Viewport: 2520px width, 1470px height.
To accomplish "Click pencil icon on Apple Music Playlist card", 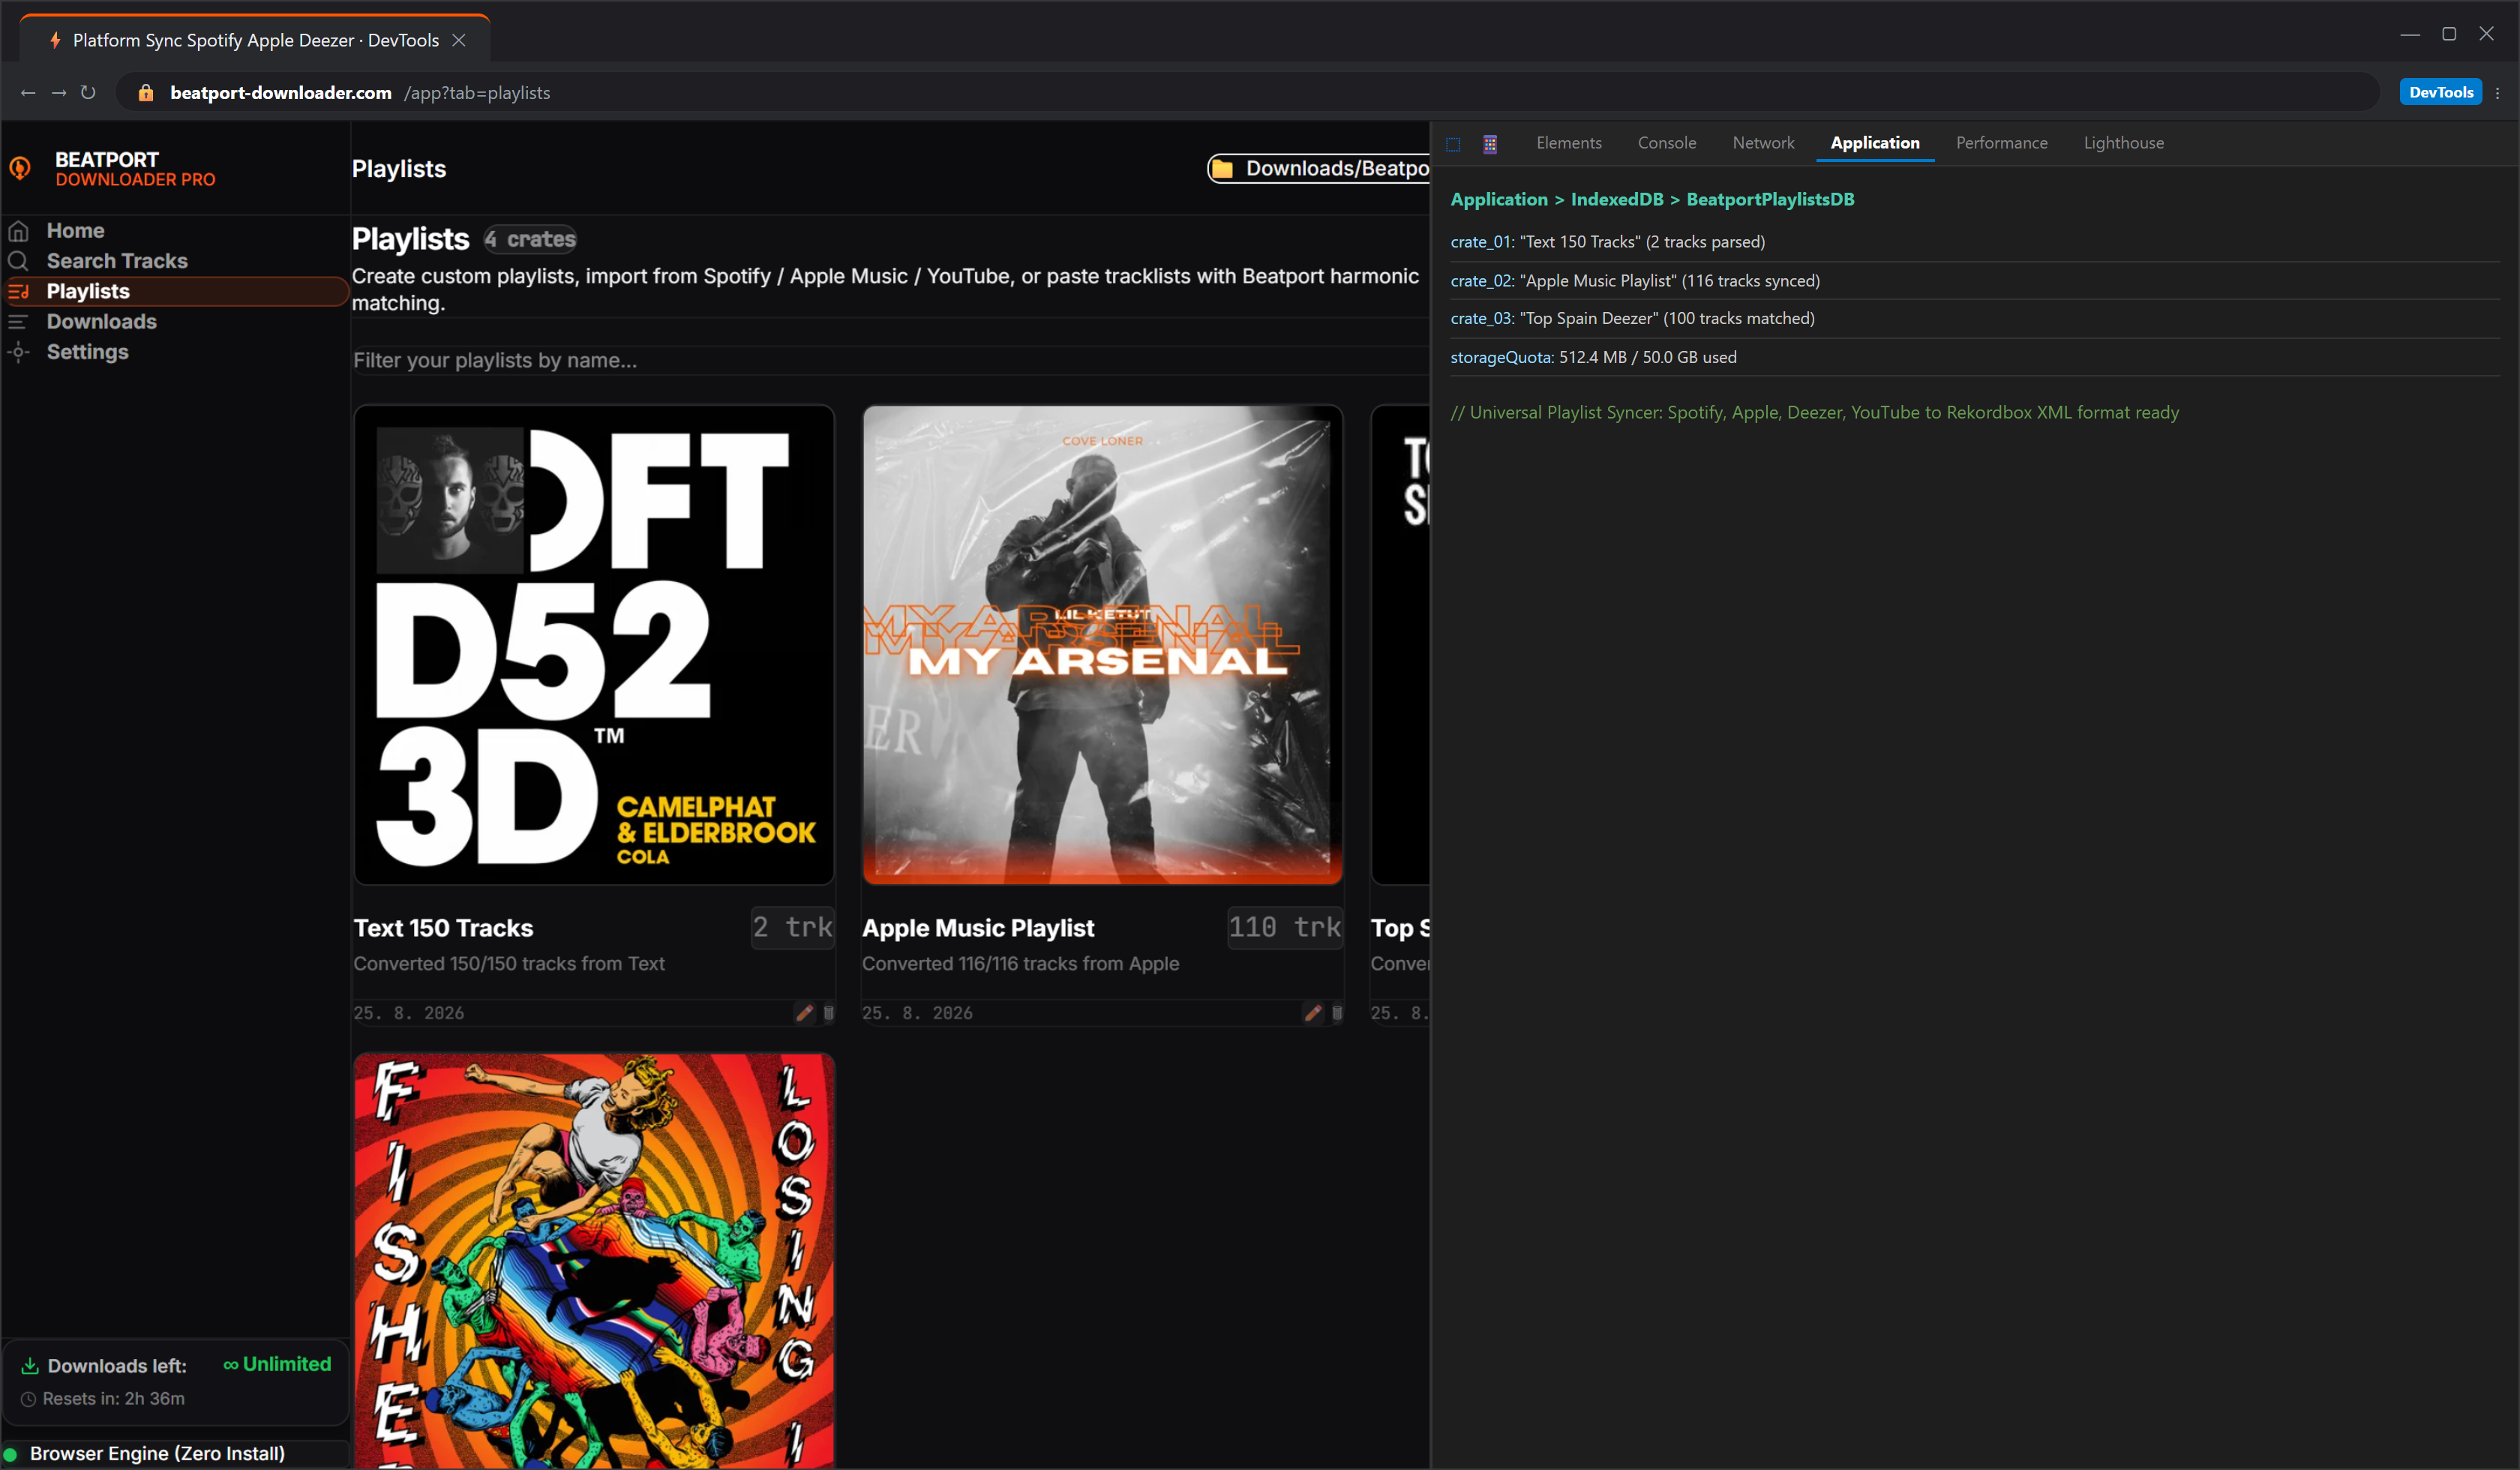I will pos(1313,1013).
